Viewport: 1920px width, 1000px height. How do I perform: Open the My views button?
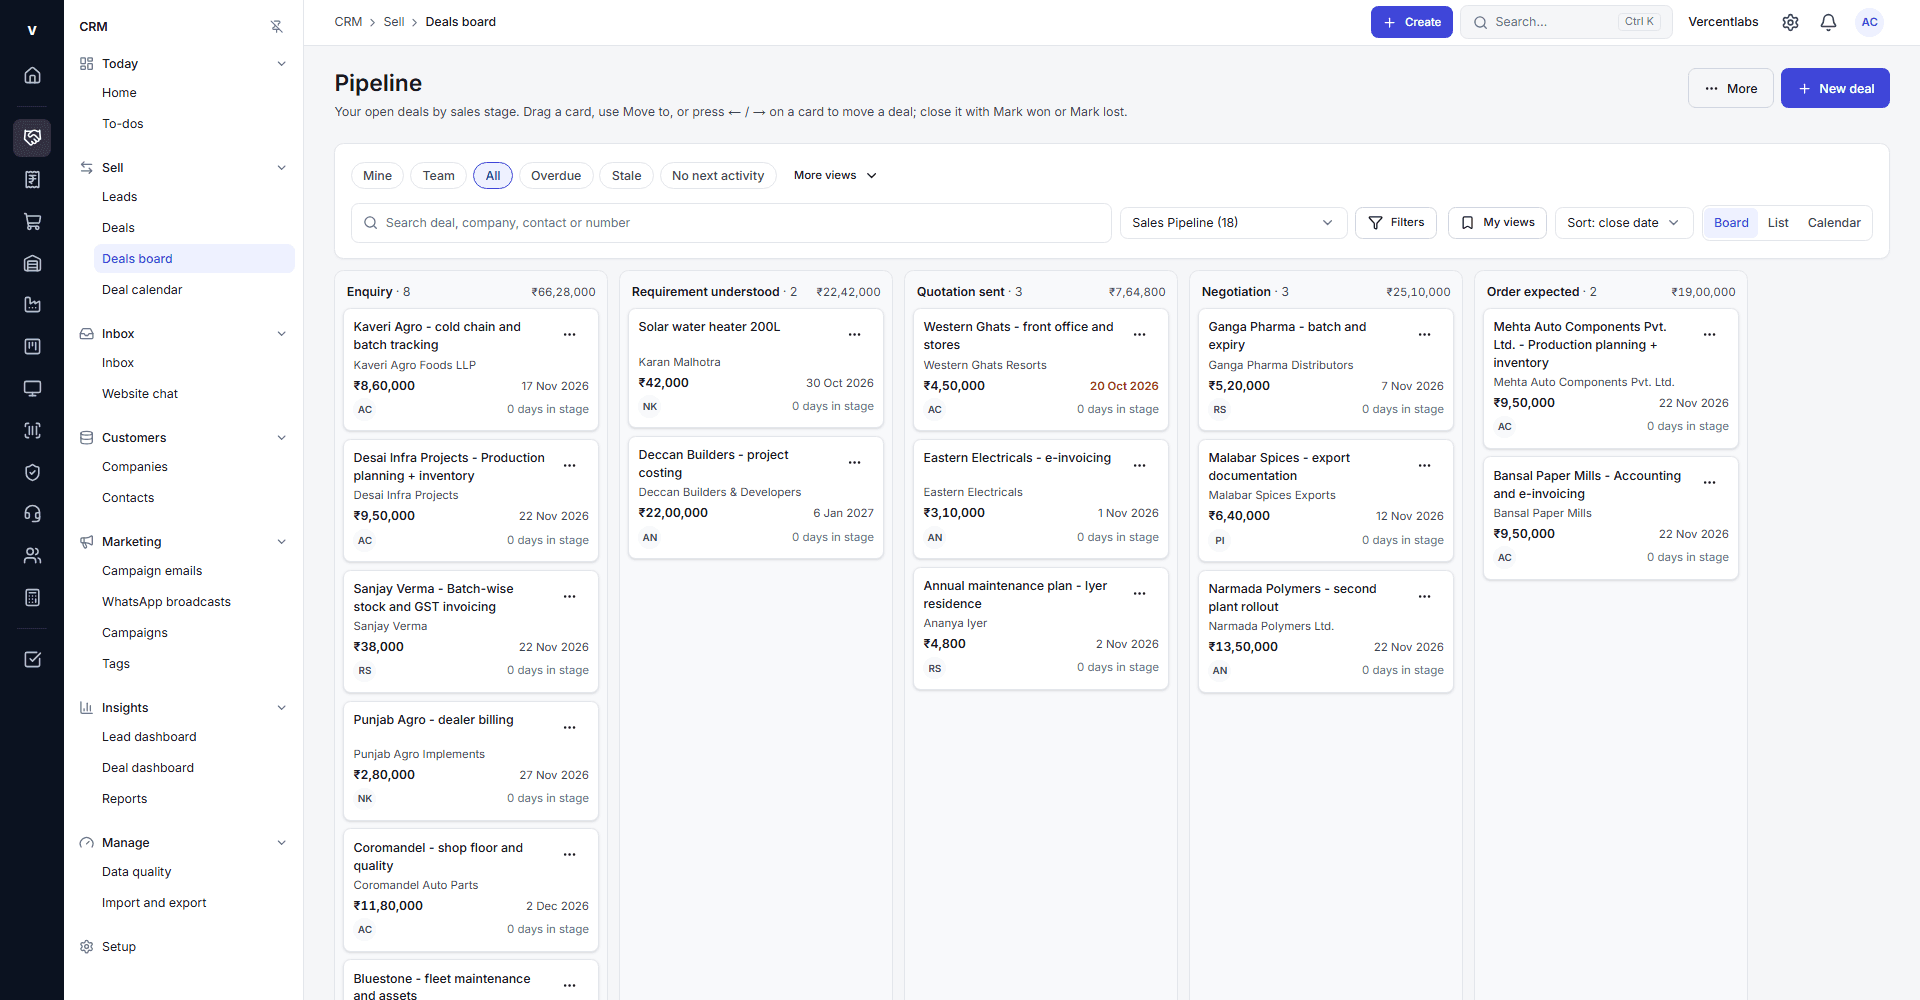(1497, 223)
